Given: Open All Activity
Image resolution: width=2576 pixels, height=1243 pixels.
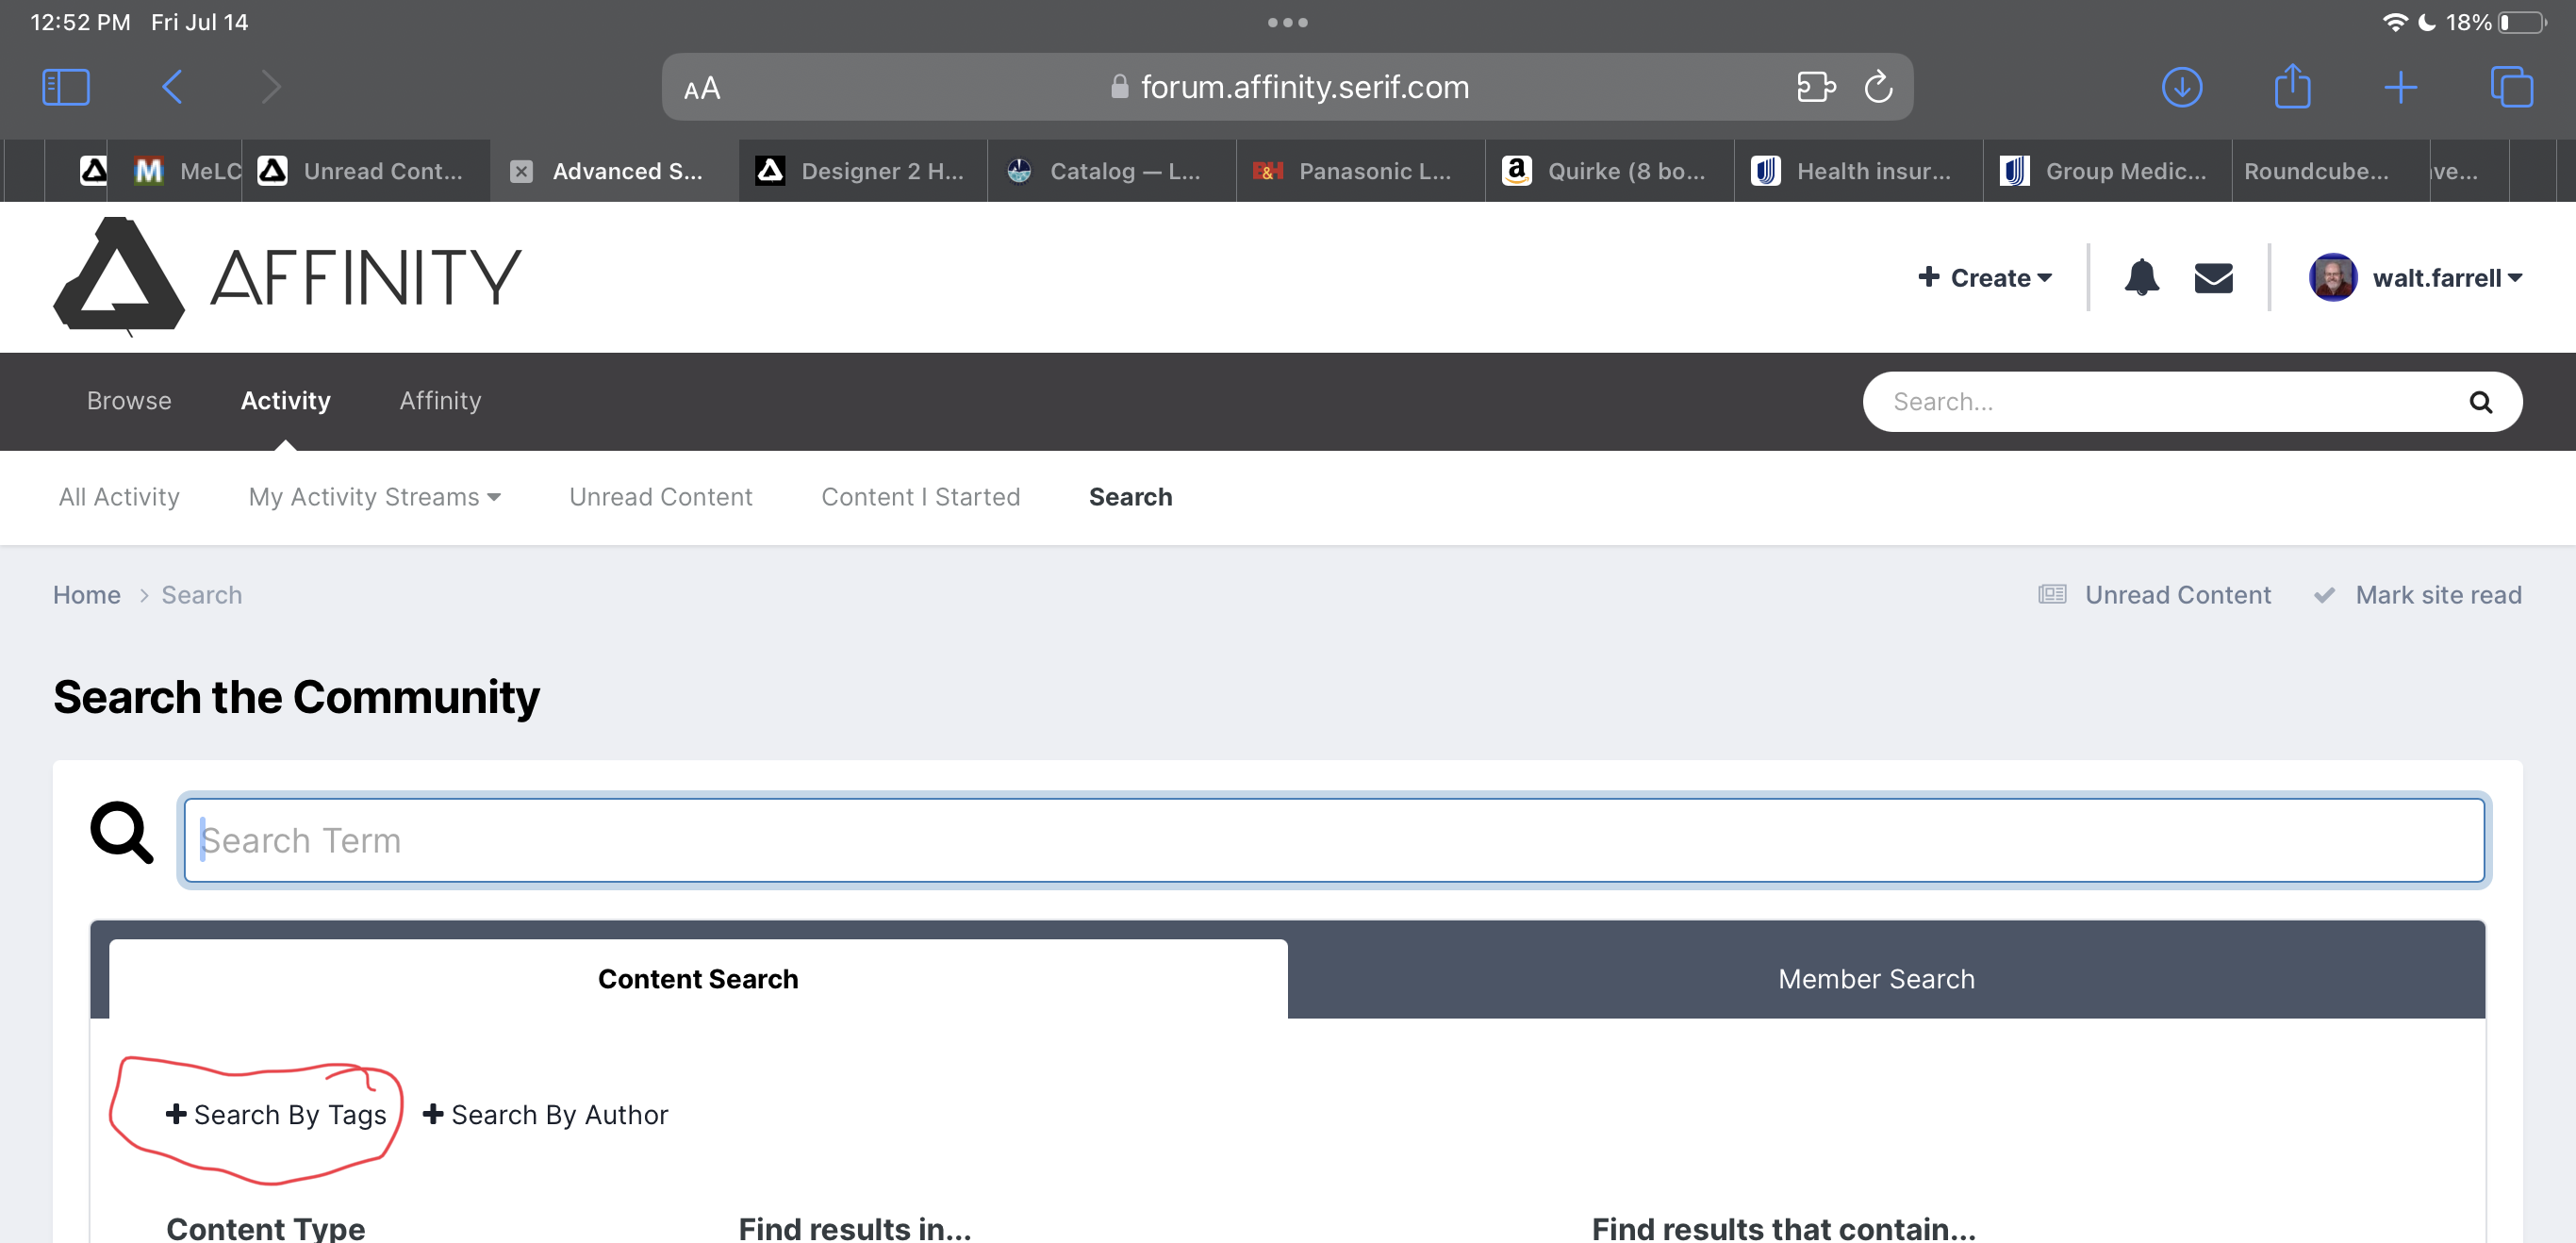Looking at the screenshot, I should 119,497.
